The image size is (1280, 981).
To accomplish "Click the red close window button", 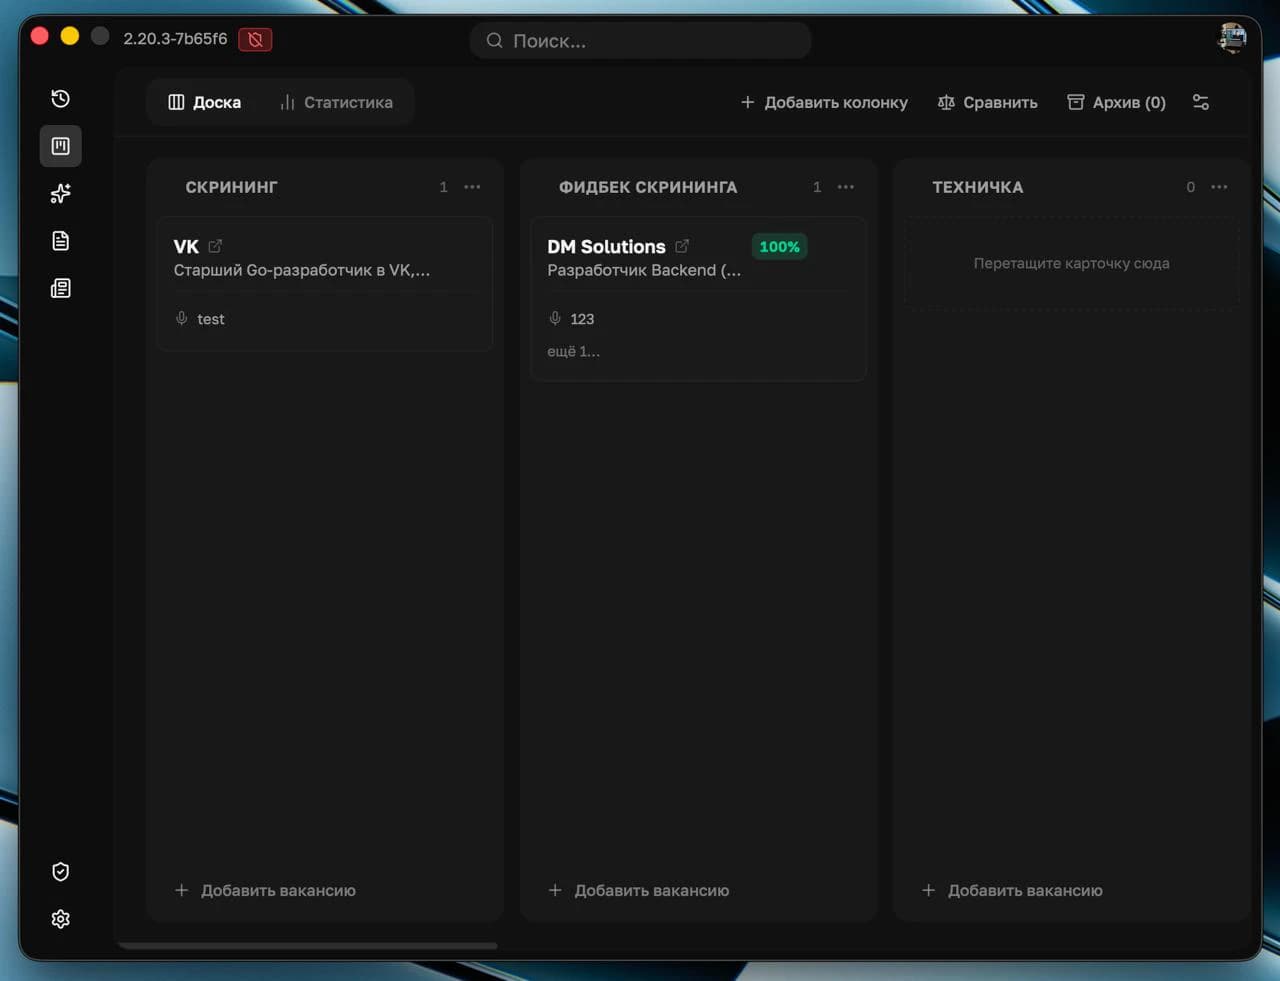I will click(x=40, y=36).
